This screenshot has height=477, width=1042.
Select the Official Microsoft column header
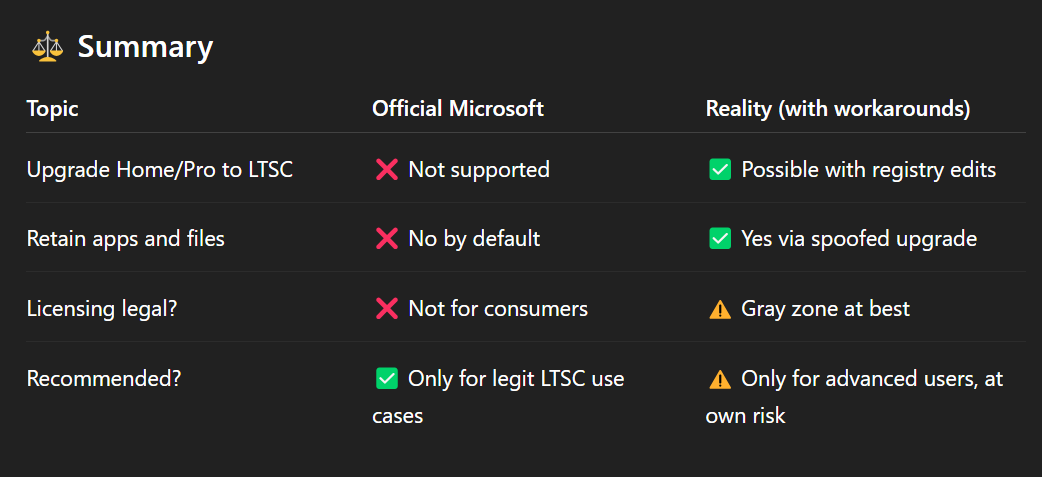coord(458,108)
